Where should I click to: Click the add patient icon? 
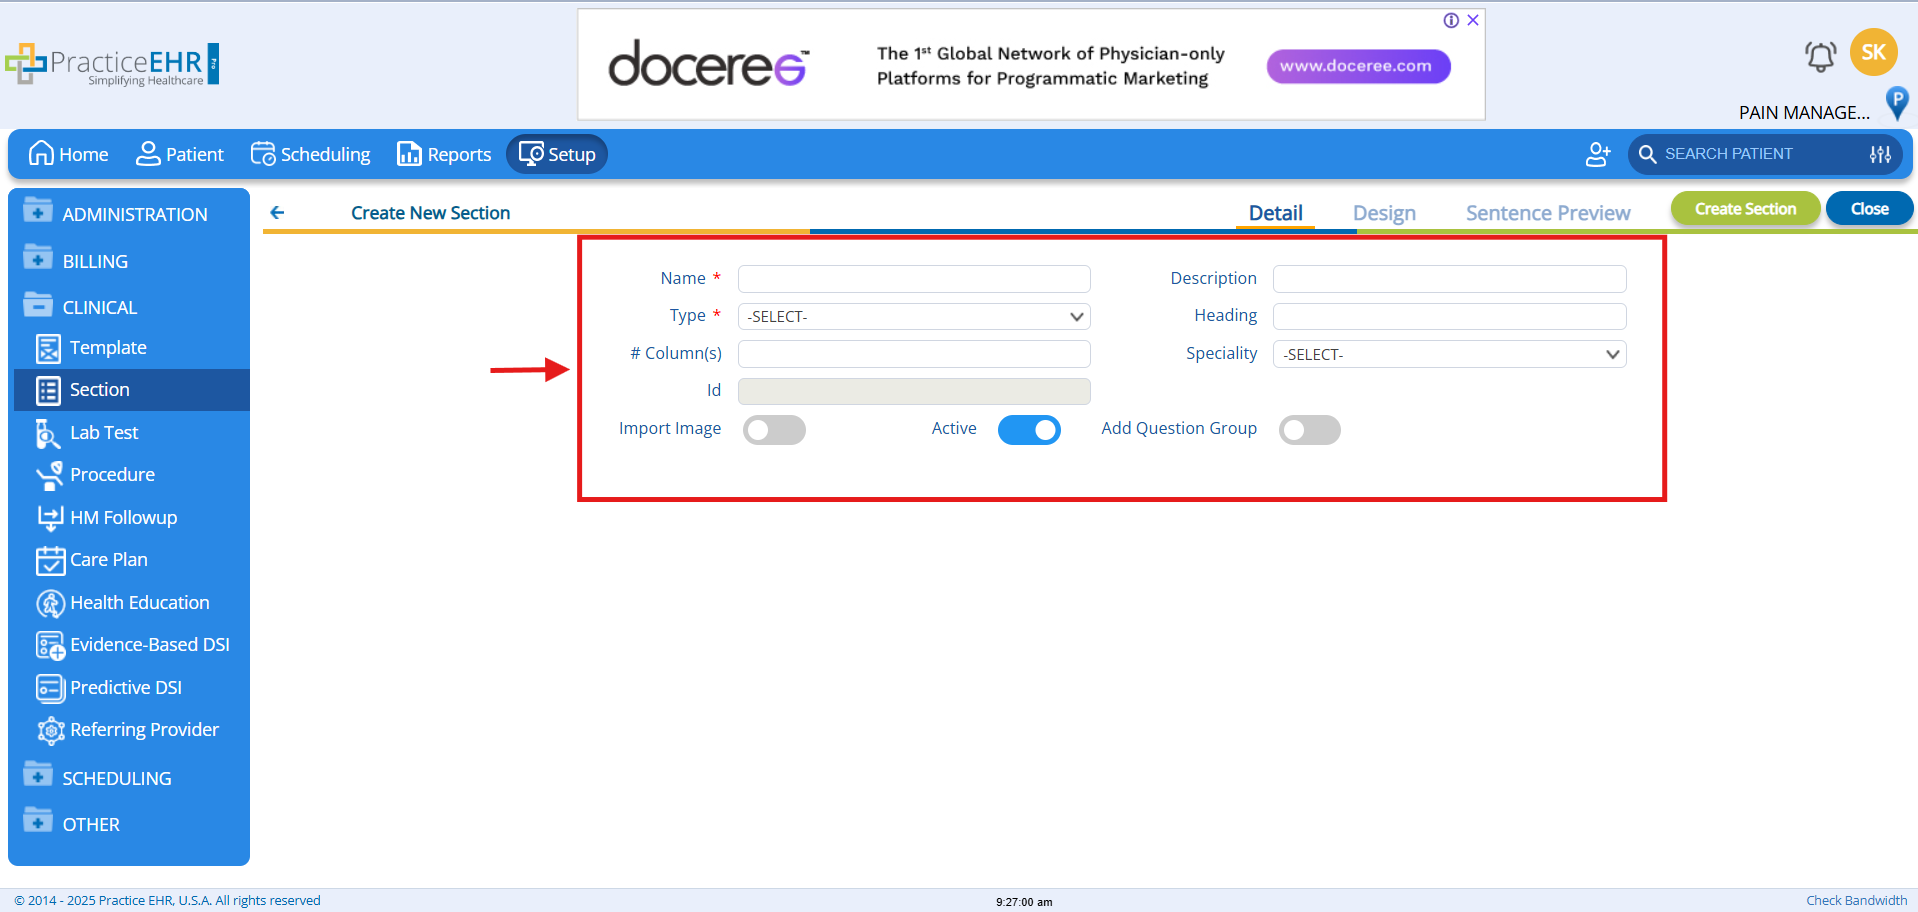pos(1598,154)
